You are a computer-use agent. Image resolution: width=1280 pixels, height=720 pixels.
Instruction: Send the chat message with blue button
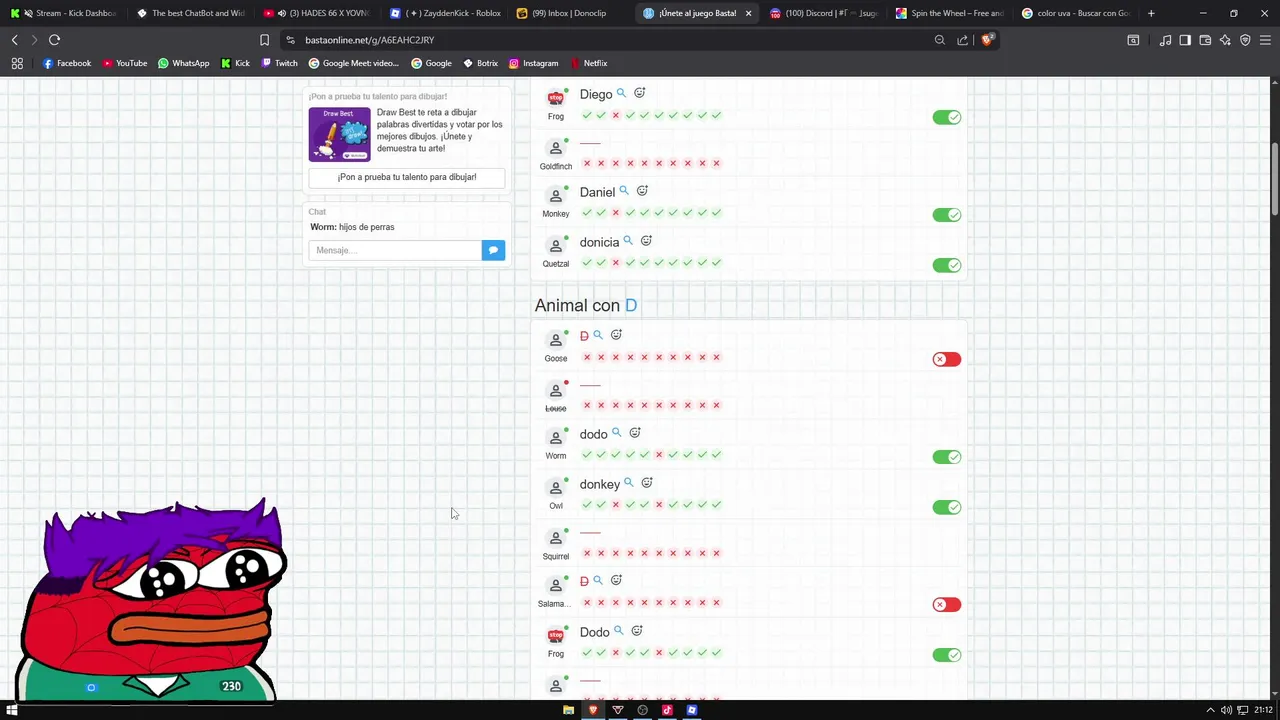[493, 250]
